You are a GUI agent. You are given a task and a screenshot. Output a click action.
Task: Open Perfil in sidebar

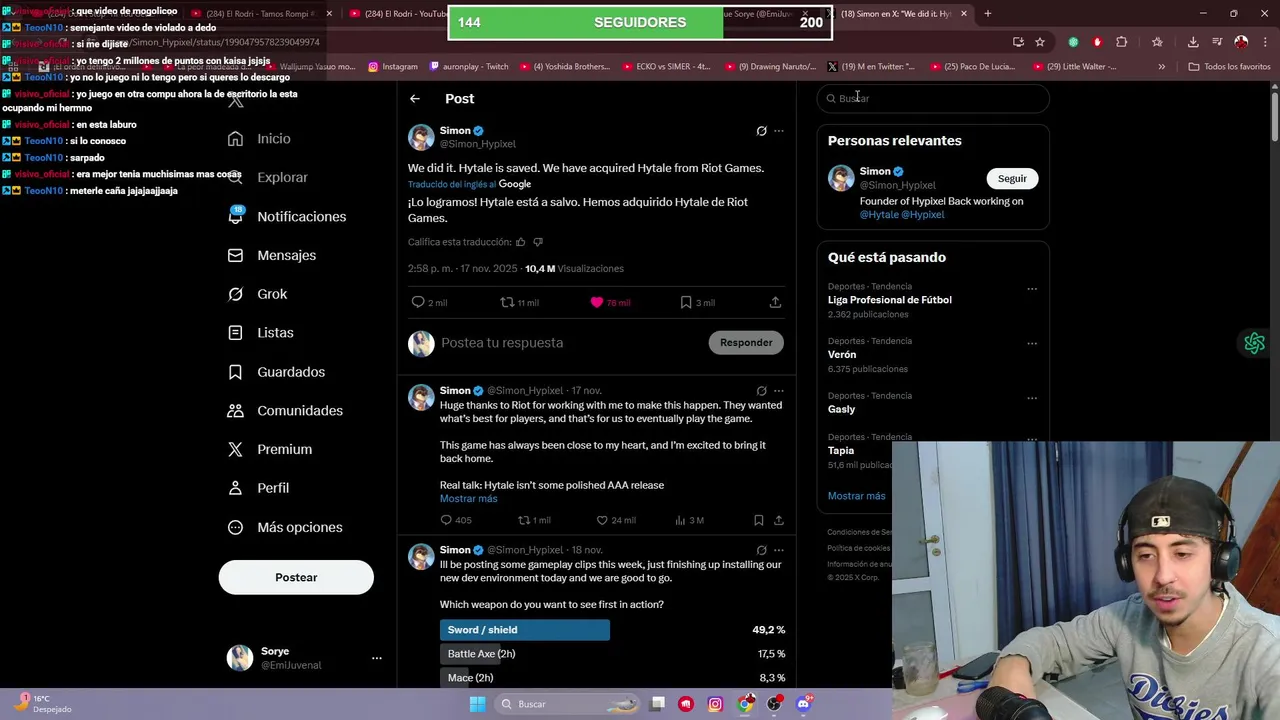click(258, 488)
